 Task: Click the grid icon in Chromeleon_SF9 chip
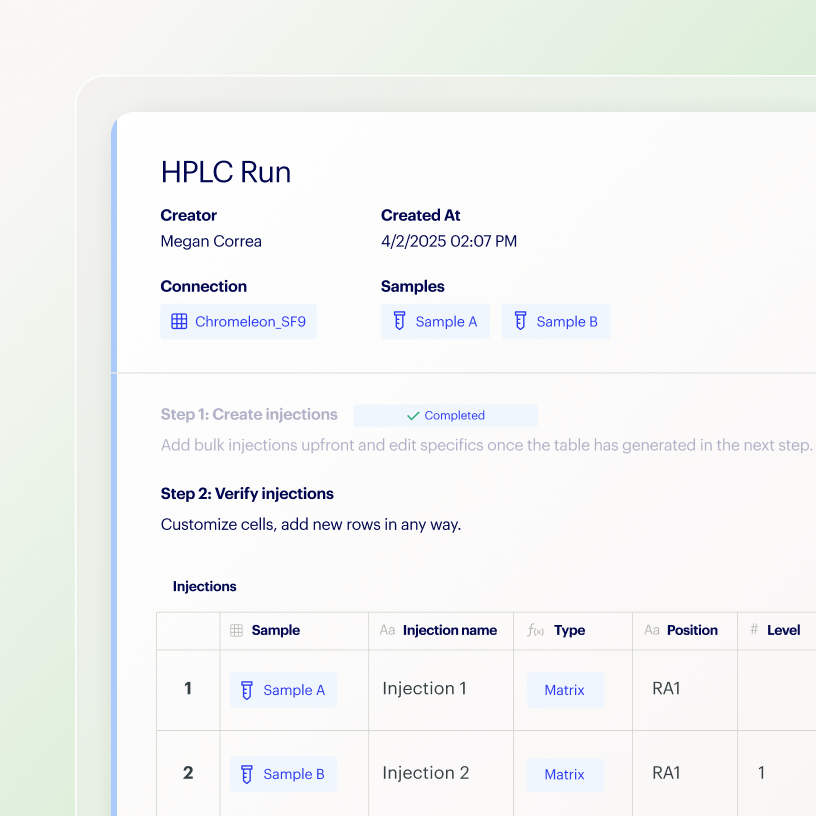[179, 322]
